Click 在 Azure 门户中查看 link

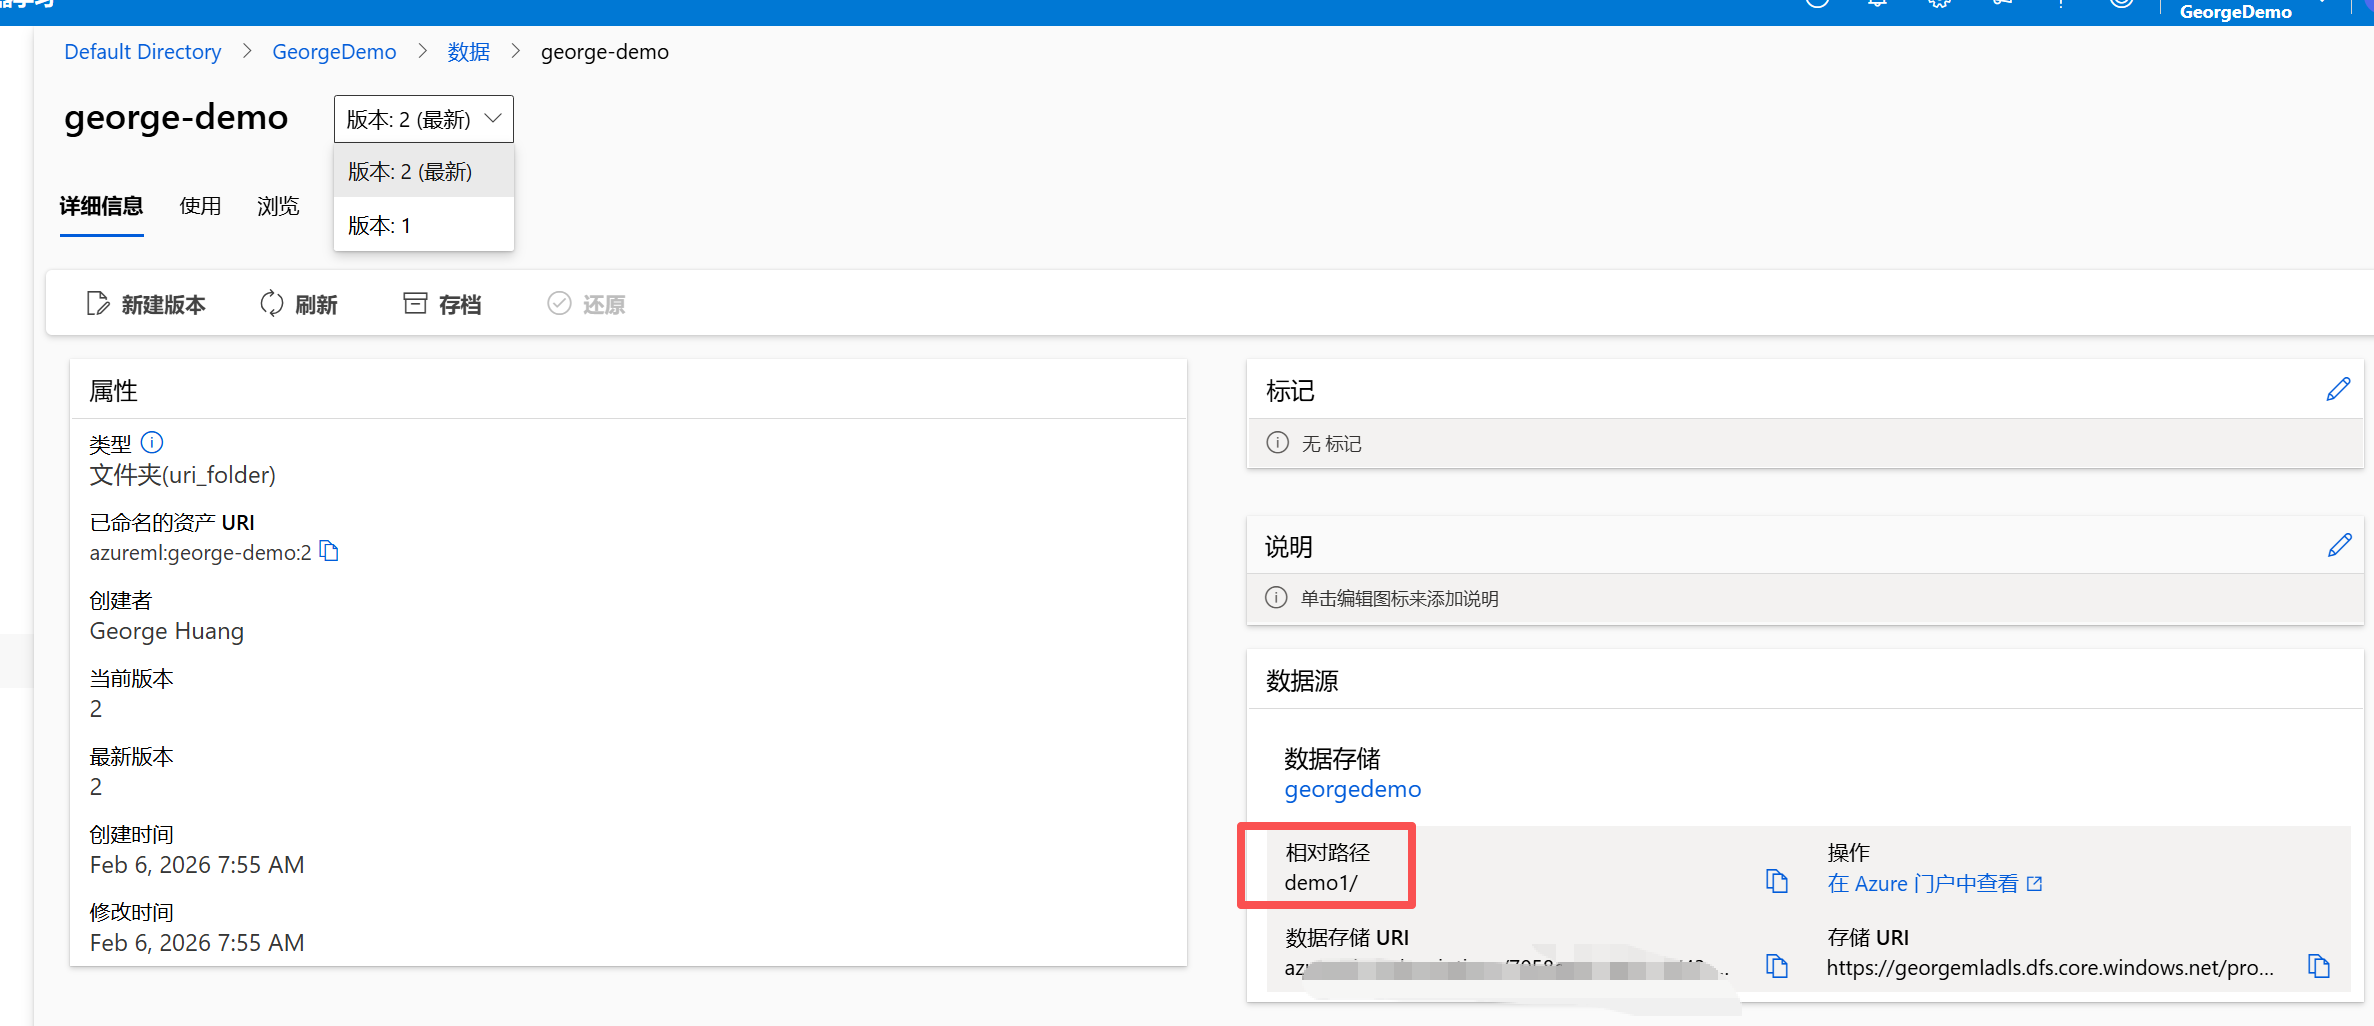(1921, 883)
